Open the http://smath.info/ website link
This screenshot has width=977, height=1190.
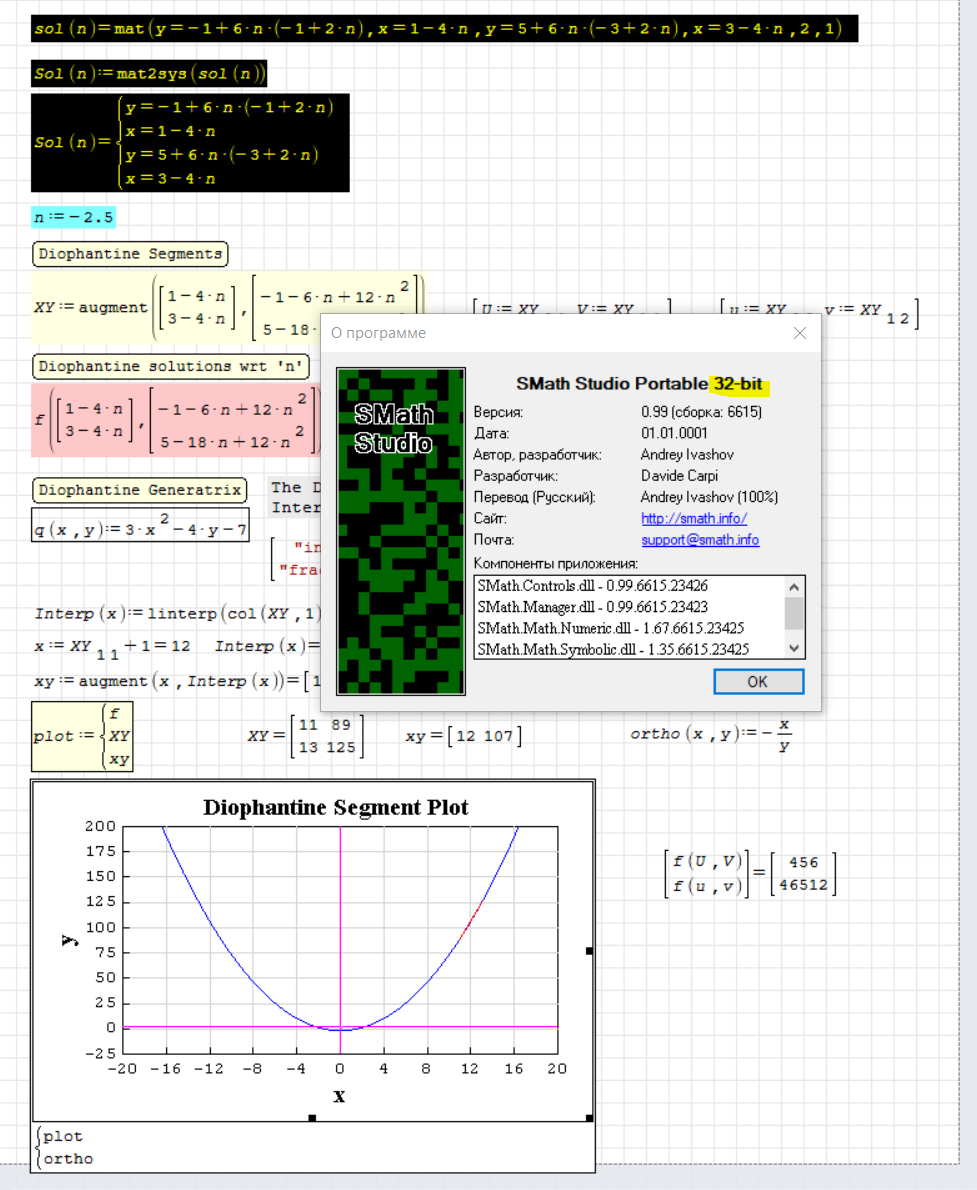point(694,518)
